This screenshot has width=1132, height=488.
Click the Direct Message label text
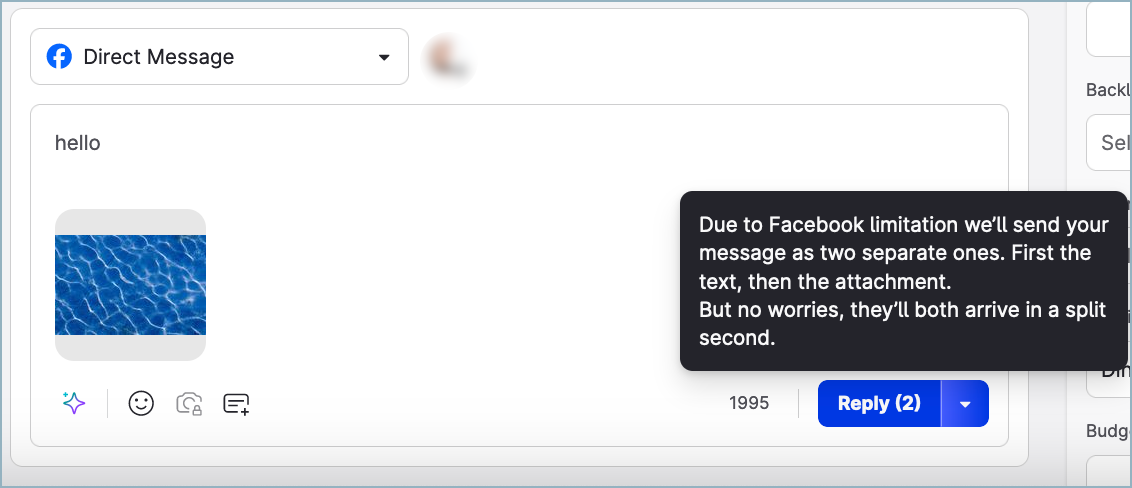(x=159, y=57)
